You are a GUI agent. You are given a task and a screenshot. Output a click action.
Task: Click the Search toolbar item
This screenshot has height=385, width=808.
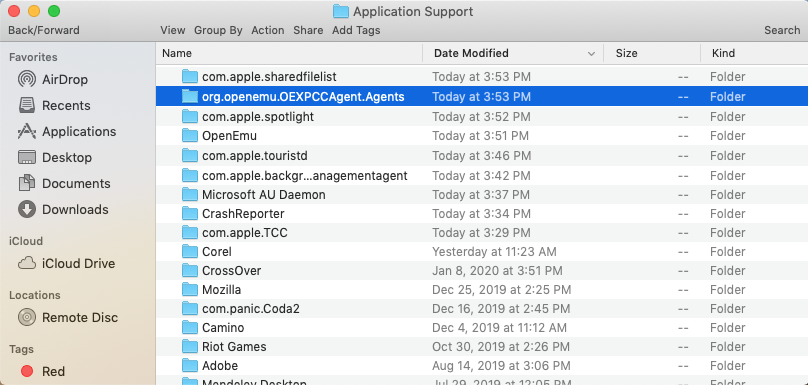click(782, 30)
